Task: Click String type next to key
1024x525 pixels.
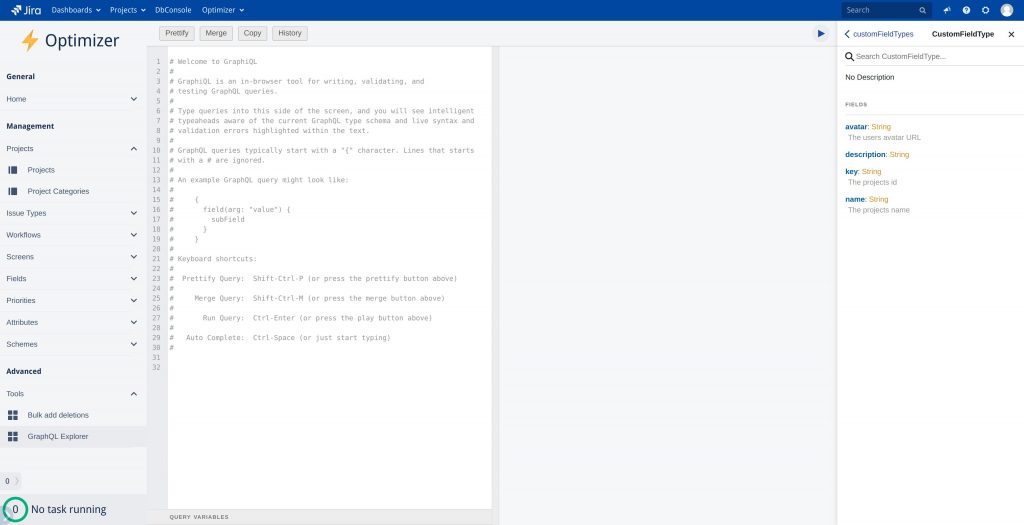Action: tap(872, 172)
